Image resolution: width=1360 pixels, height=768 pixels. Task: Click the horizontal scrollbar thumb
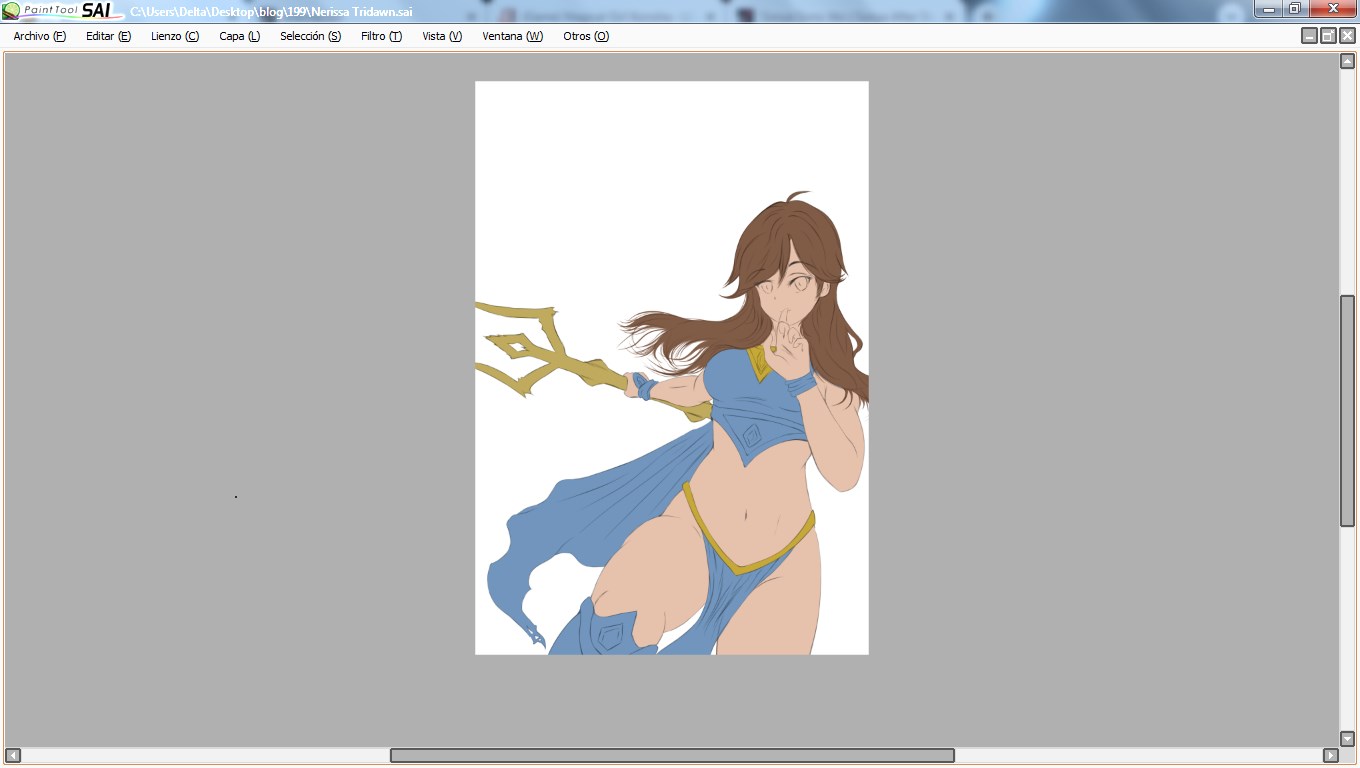point(672,755)
